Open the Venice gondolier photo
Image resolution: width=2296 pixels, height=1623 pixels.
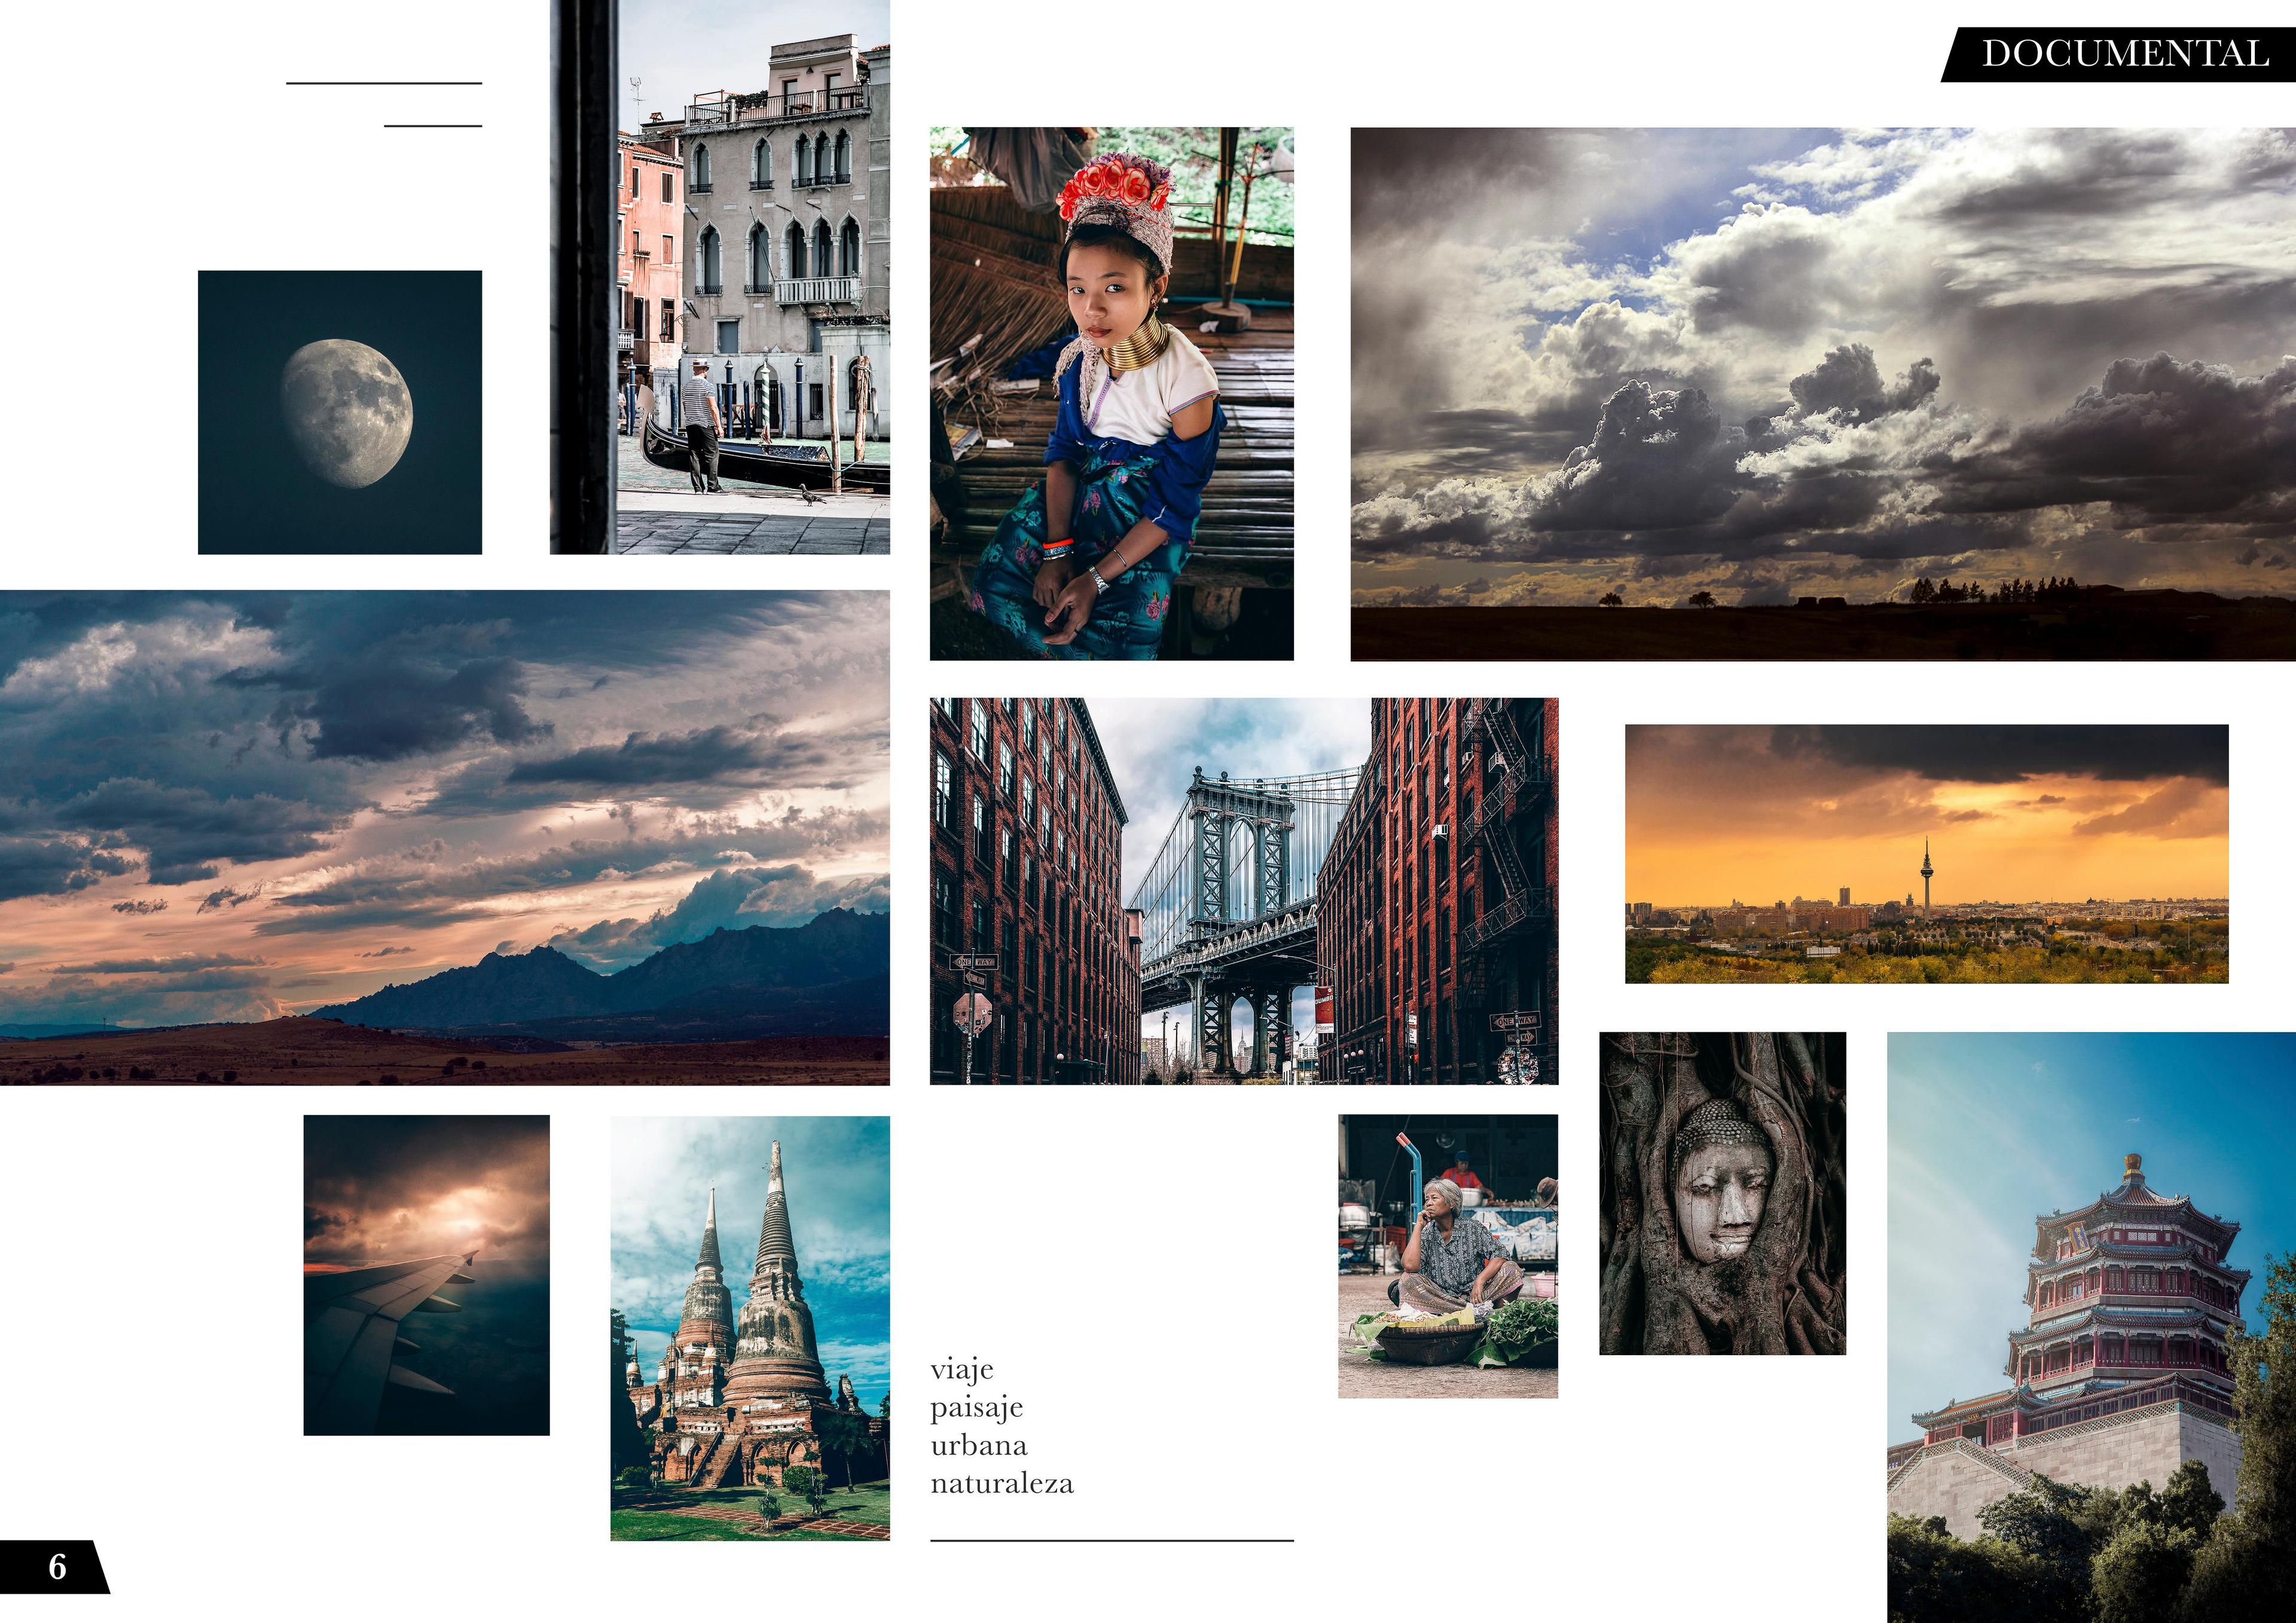720,277
